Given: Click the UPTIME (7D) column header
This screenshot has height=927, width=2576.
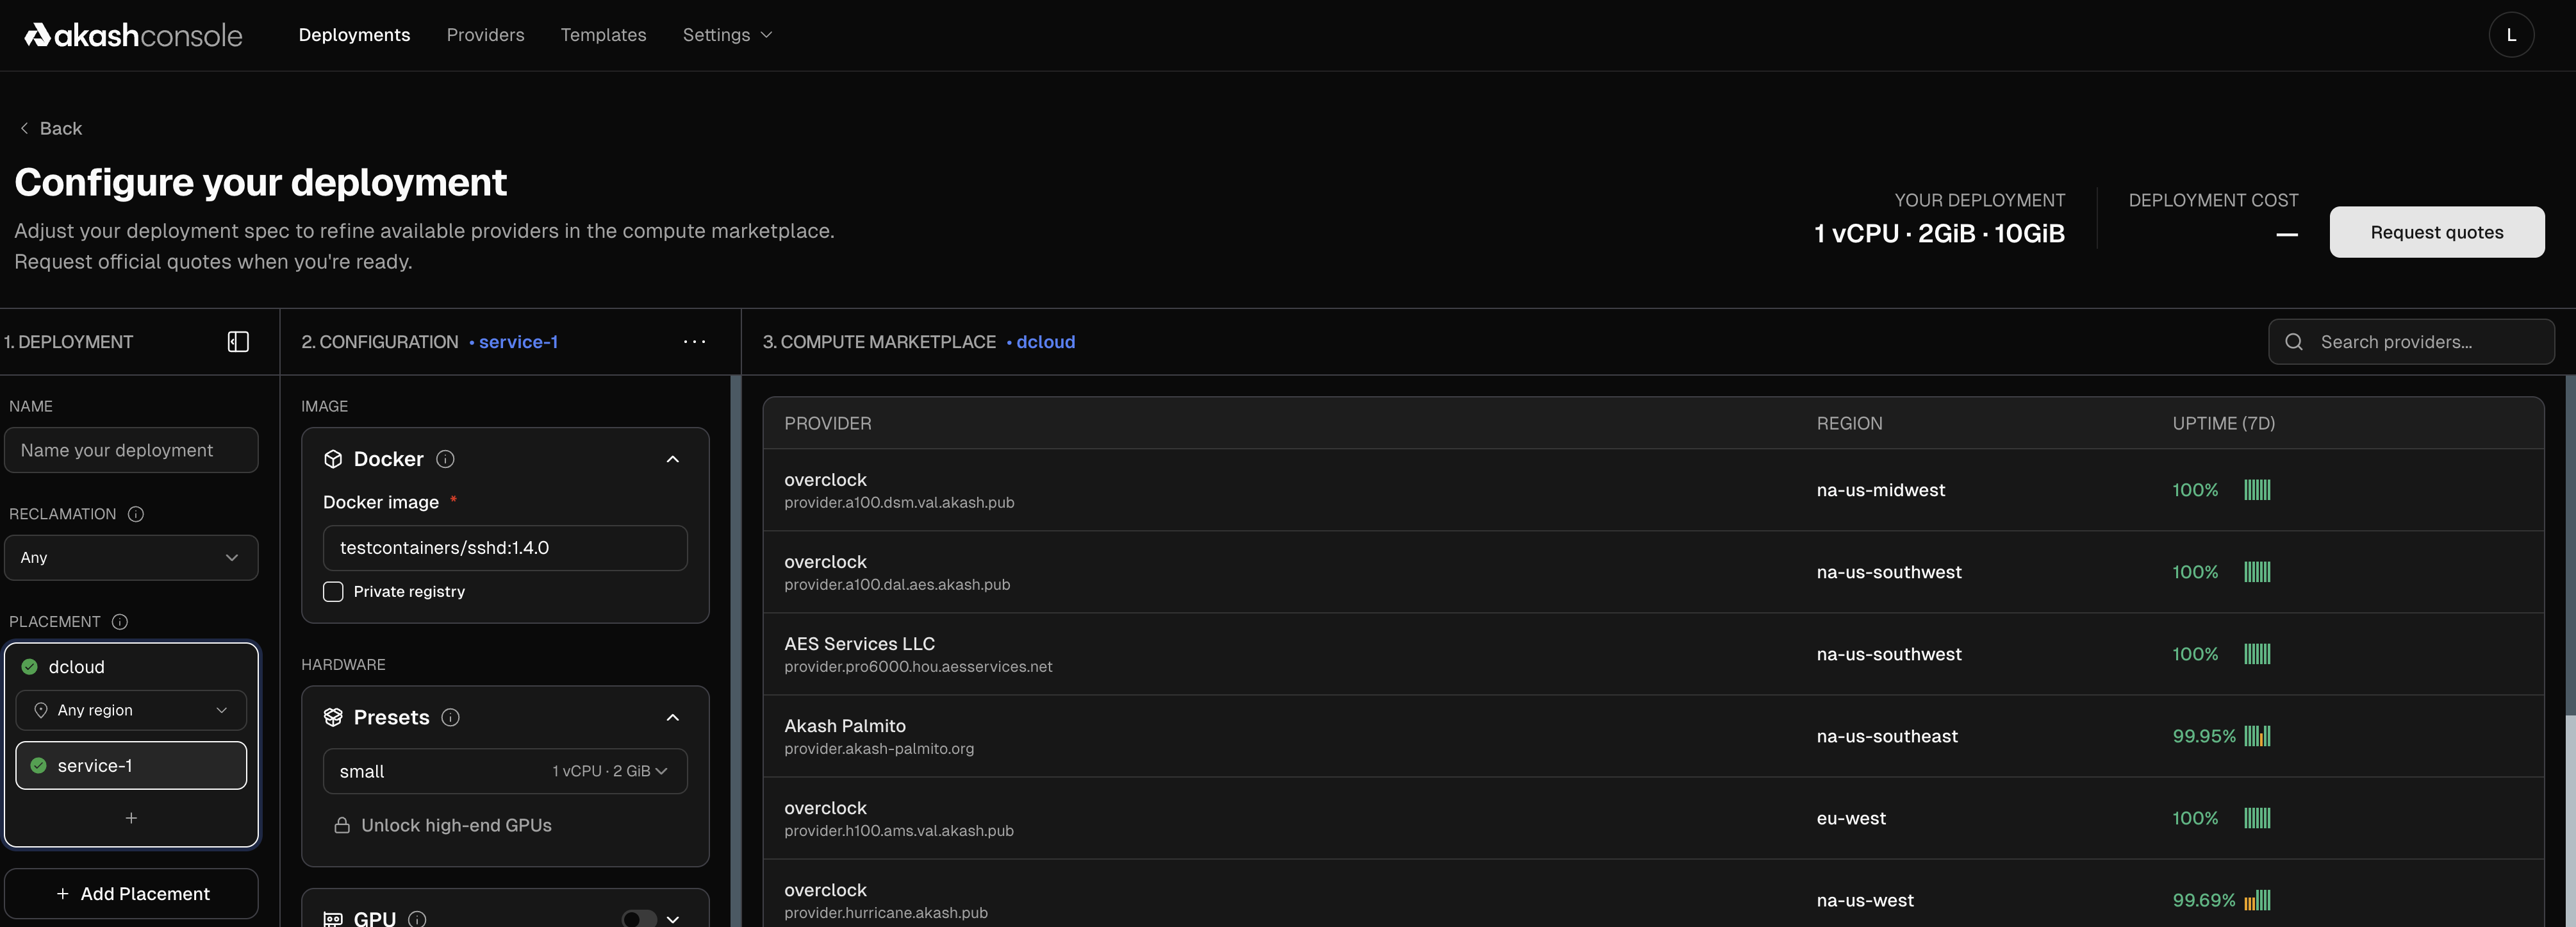Looking at the screenshot, I should (x=2223, y=423).
